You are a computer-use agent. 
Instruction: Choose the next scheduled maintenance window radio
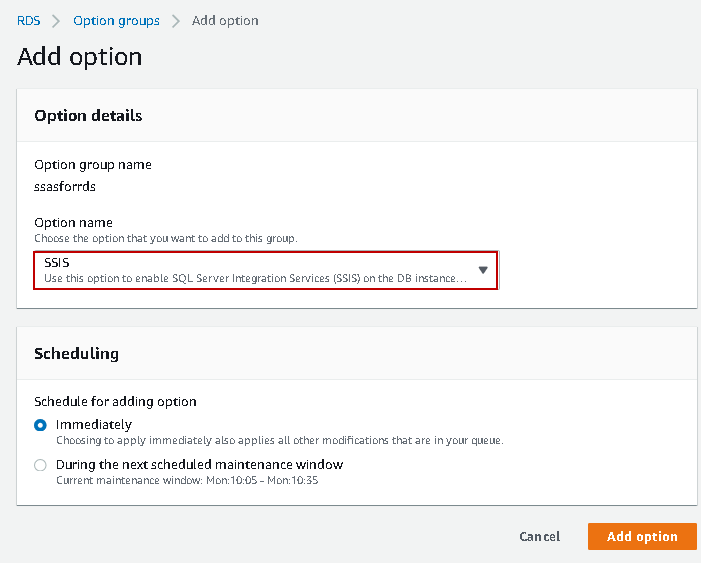coord(40,465)
